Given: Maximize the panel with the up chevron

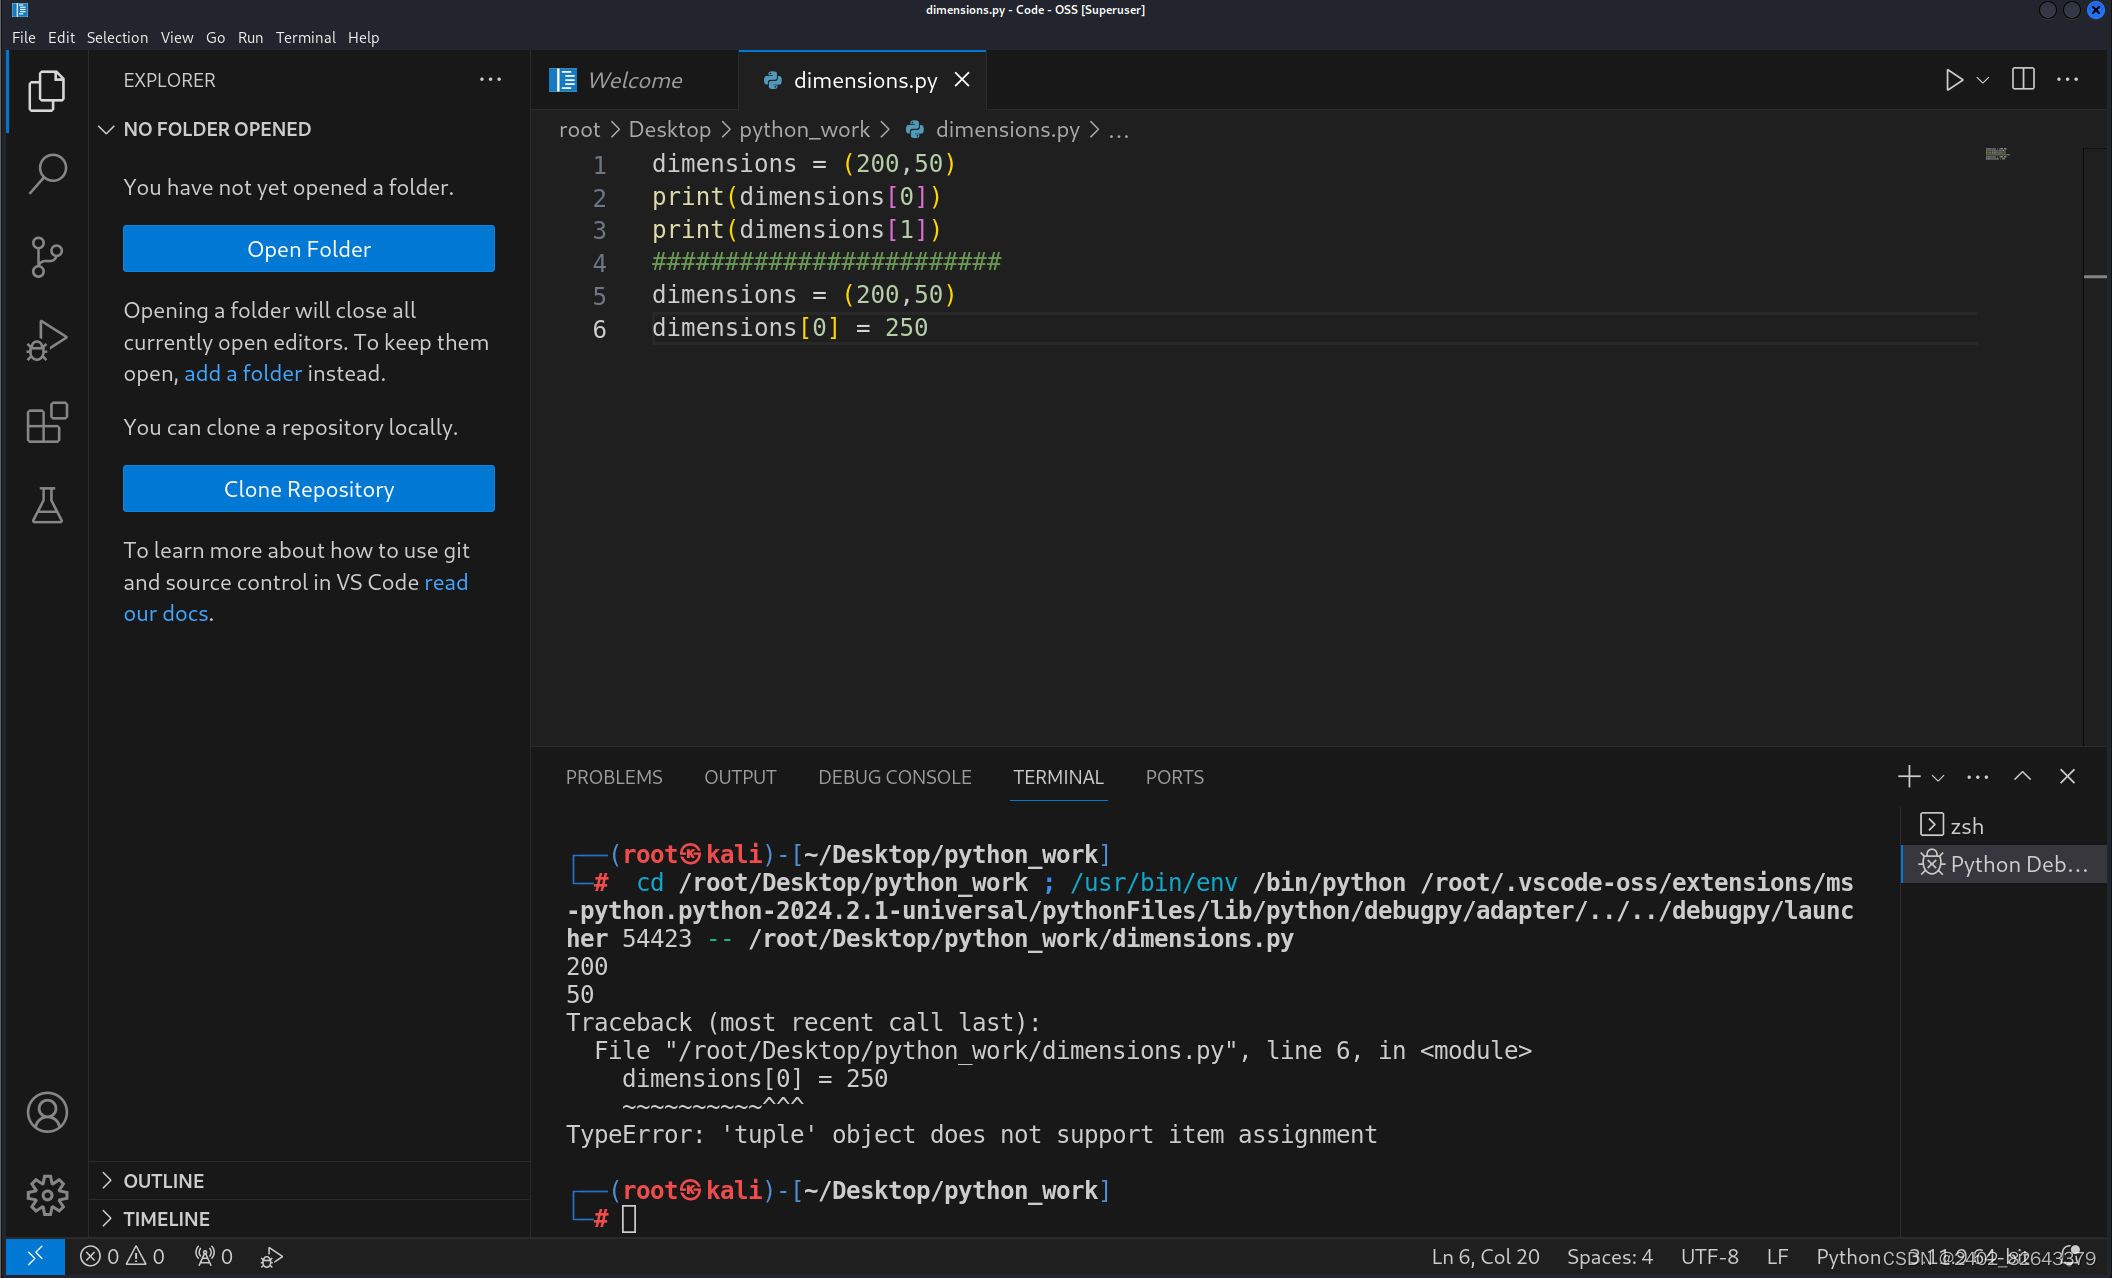Looking at the screenshot, I should tap(2023, 777).
